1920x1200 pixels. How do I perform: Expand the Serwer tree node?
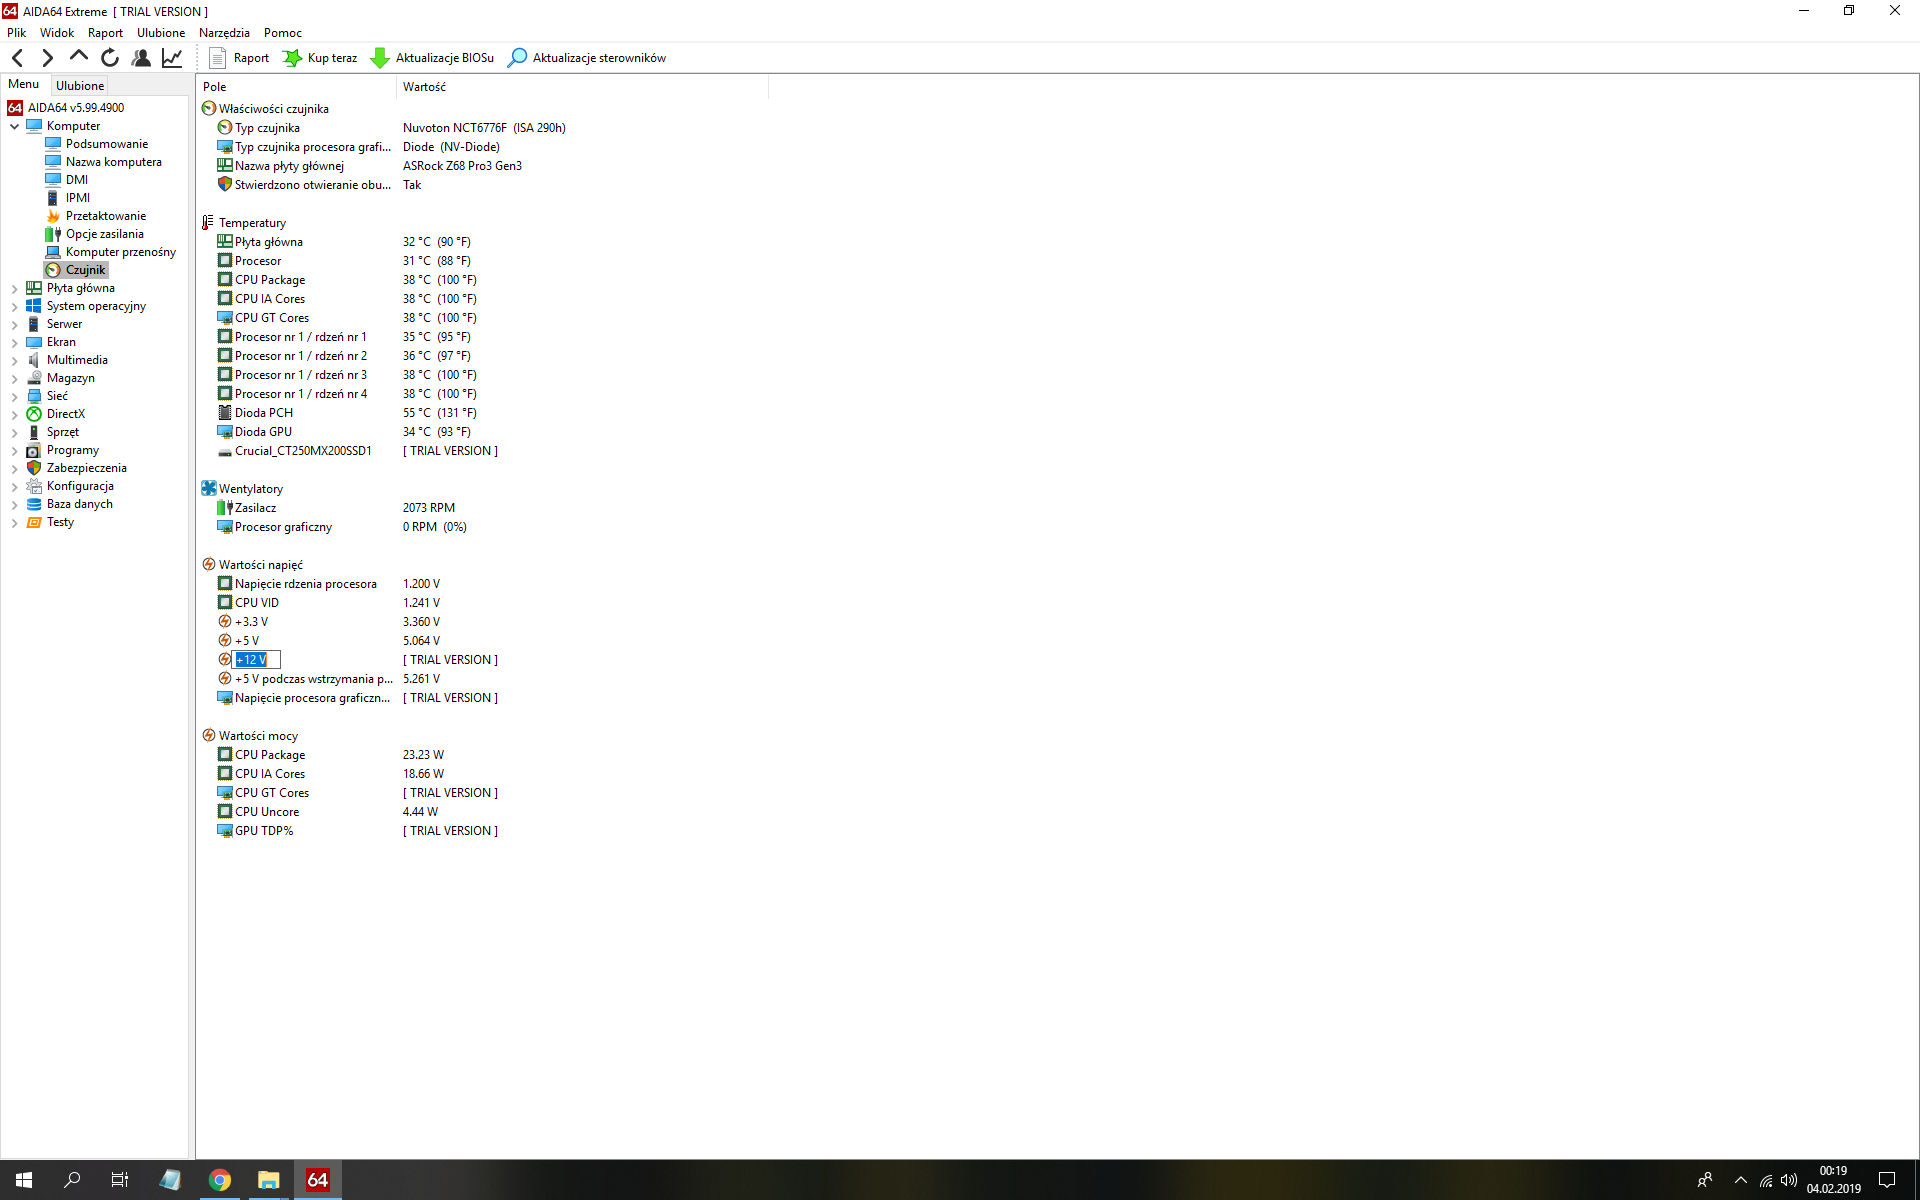tap(15, 325)
